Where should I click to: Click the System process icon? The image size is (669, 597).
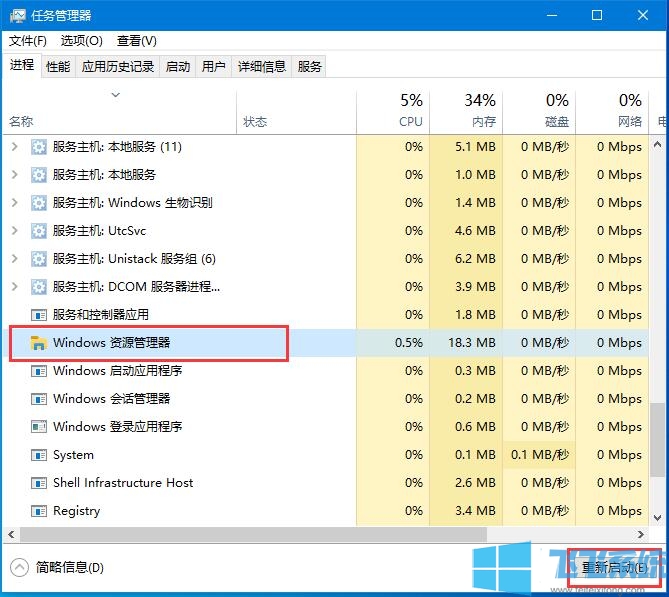[x=39, y=455]
